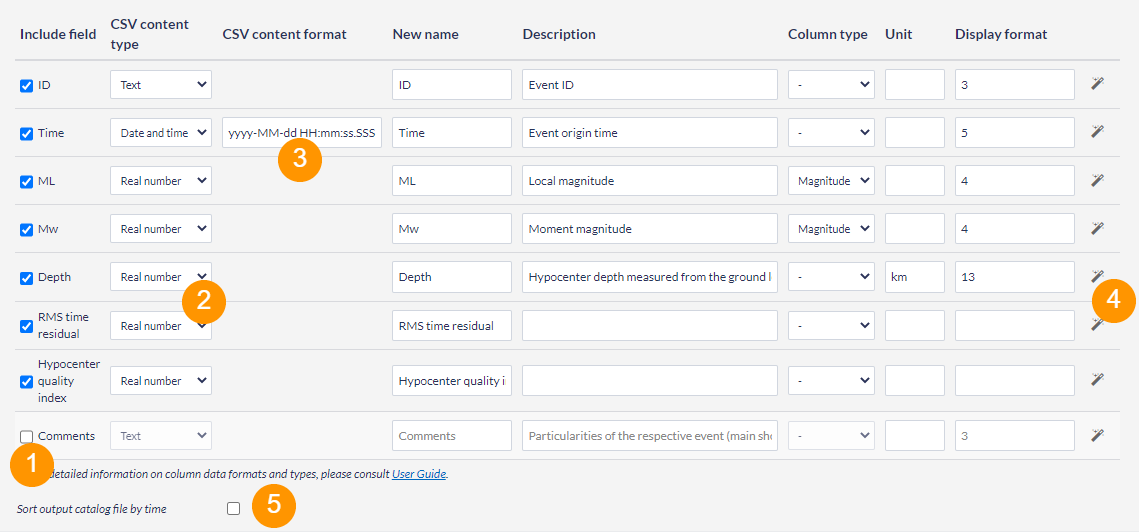Click wand icon for RMS time residual row
1139x532 pixels.
coord(1096,324)
